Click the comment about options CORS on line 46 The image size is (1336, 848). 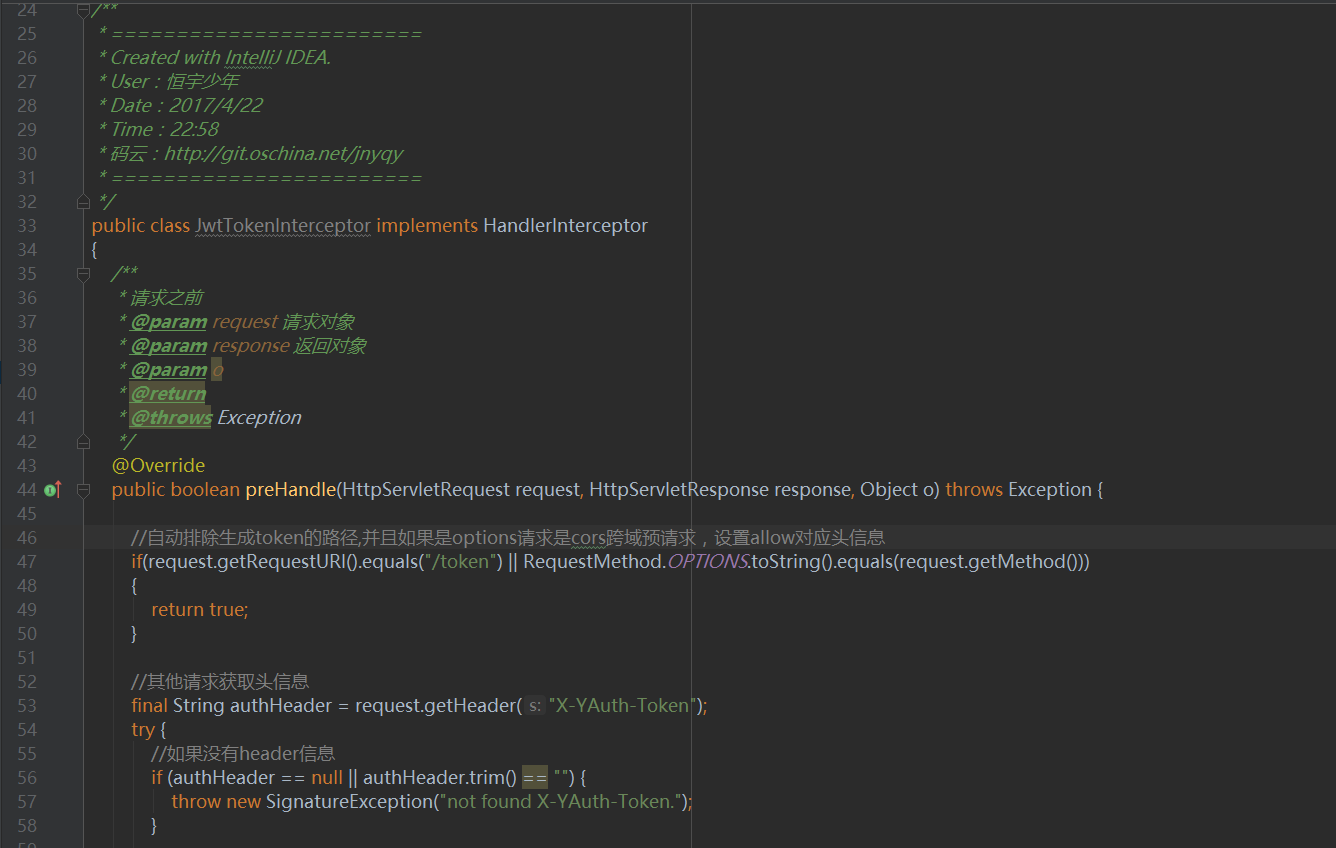[x=508, y=538]
